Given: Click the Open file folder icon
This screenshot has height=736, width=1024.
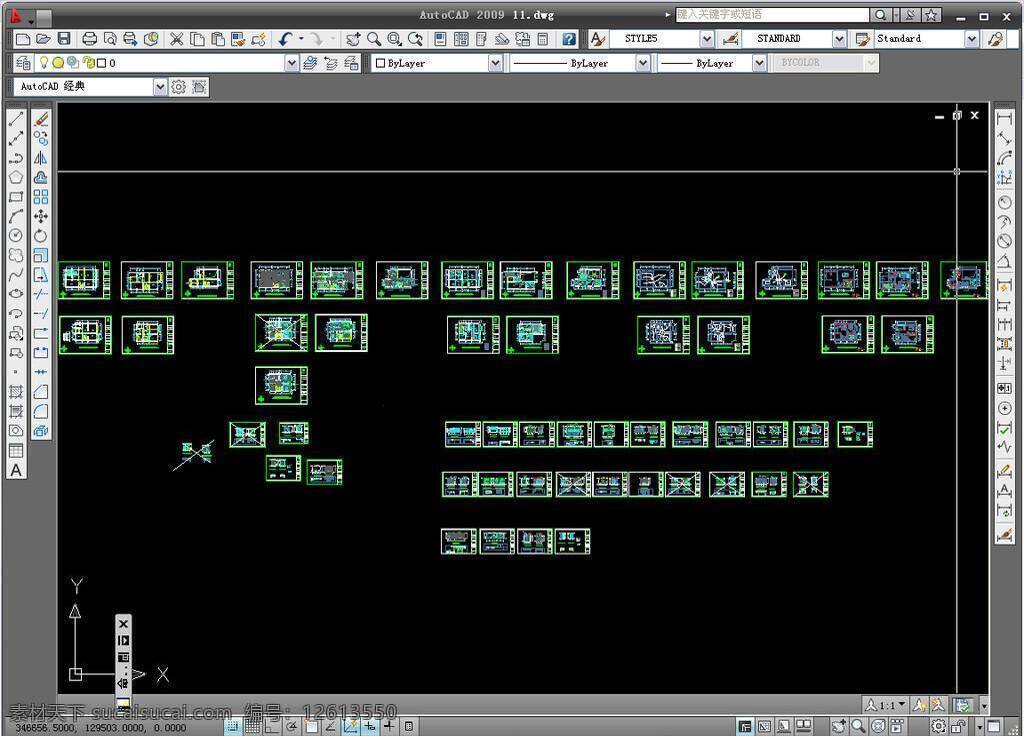Looking at the screenshot, I should point(43,39).
